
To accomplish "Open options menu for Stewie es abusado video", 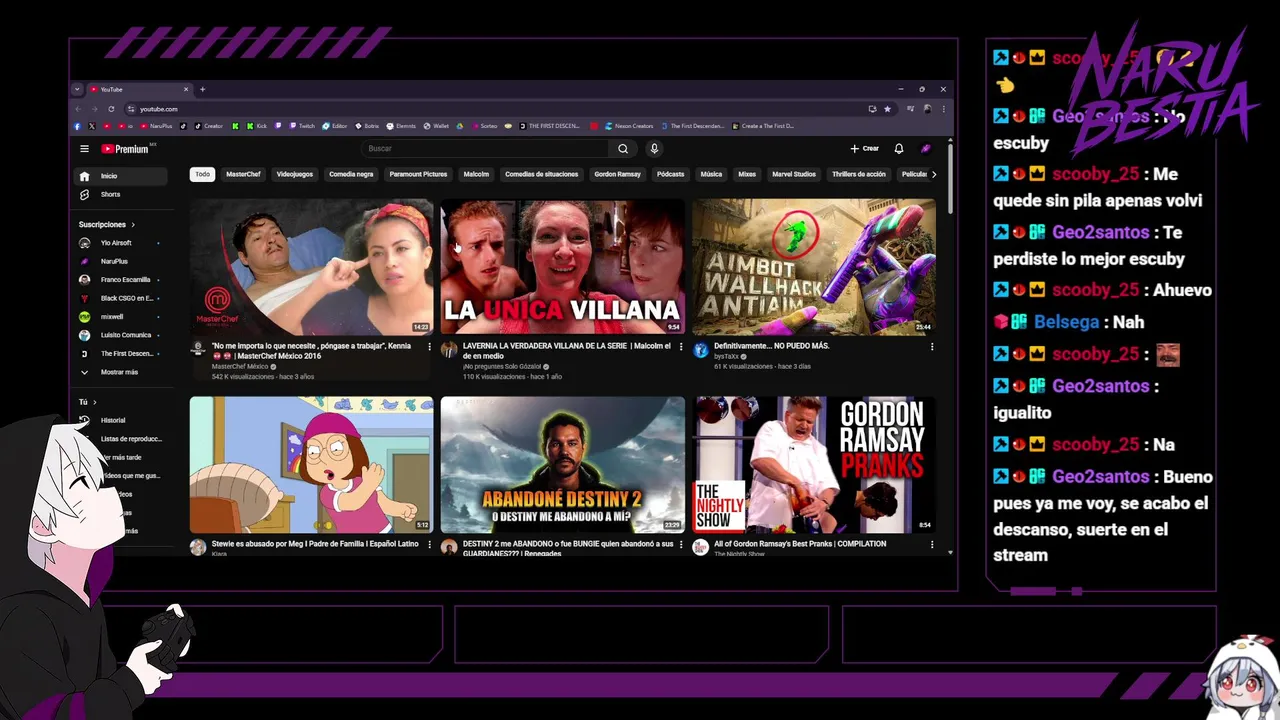I will pyautogui.click(x=430, y=545).
